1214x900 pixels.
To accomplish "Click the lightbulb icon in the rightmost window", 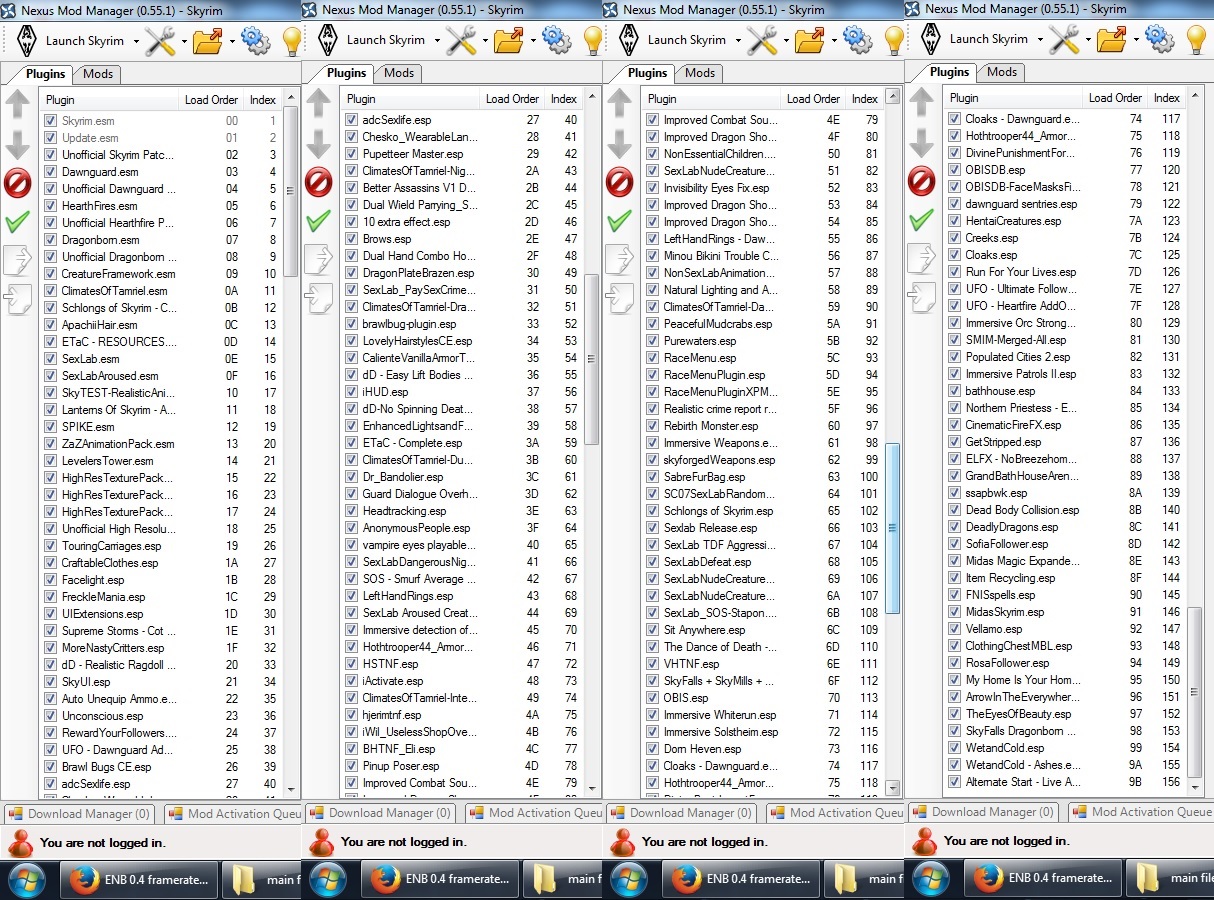I will [x=1195, y=40].
